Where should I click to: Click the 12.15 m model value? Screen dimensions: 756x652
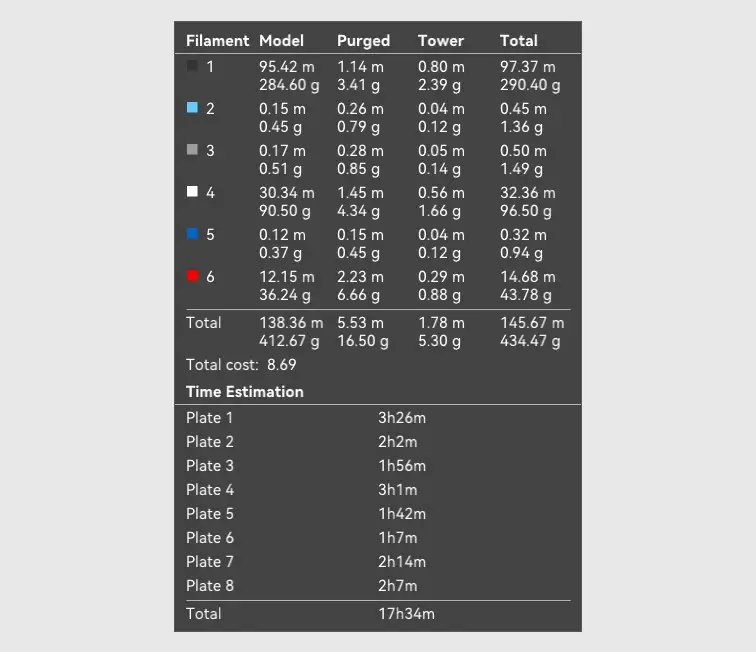pyautogui.click(x=286, y=276)
